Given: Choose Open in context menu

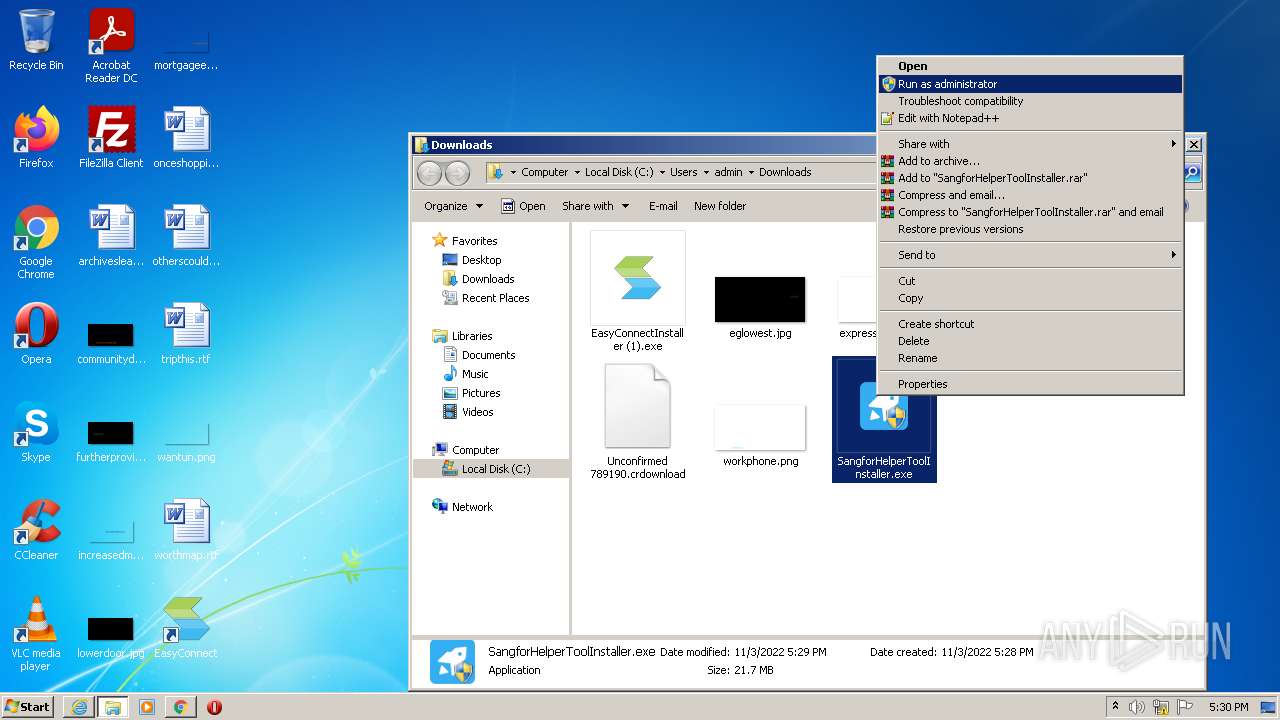Looking at the screenshot, I should pos(1030,66).
